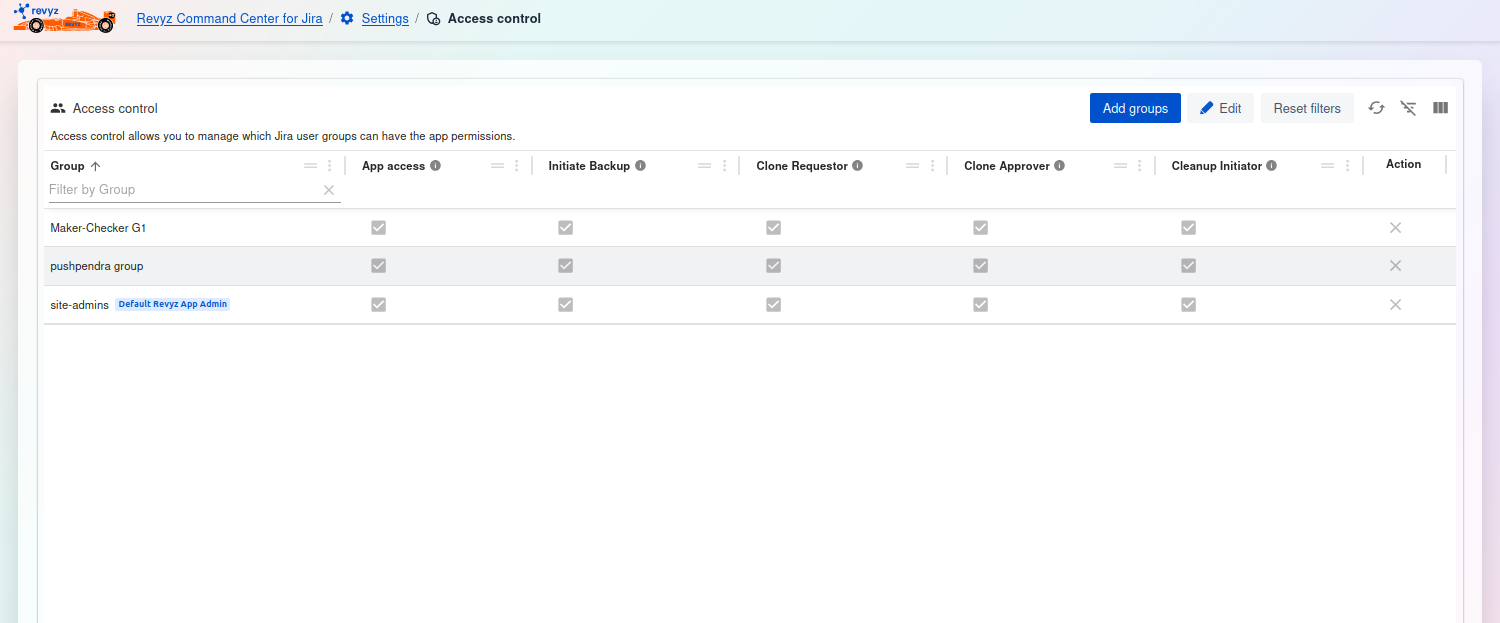Toggle Clone Approver checkbox for site-admins
The image size is (1500, 623).
pyautogui.click(x=980, y=305)
